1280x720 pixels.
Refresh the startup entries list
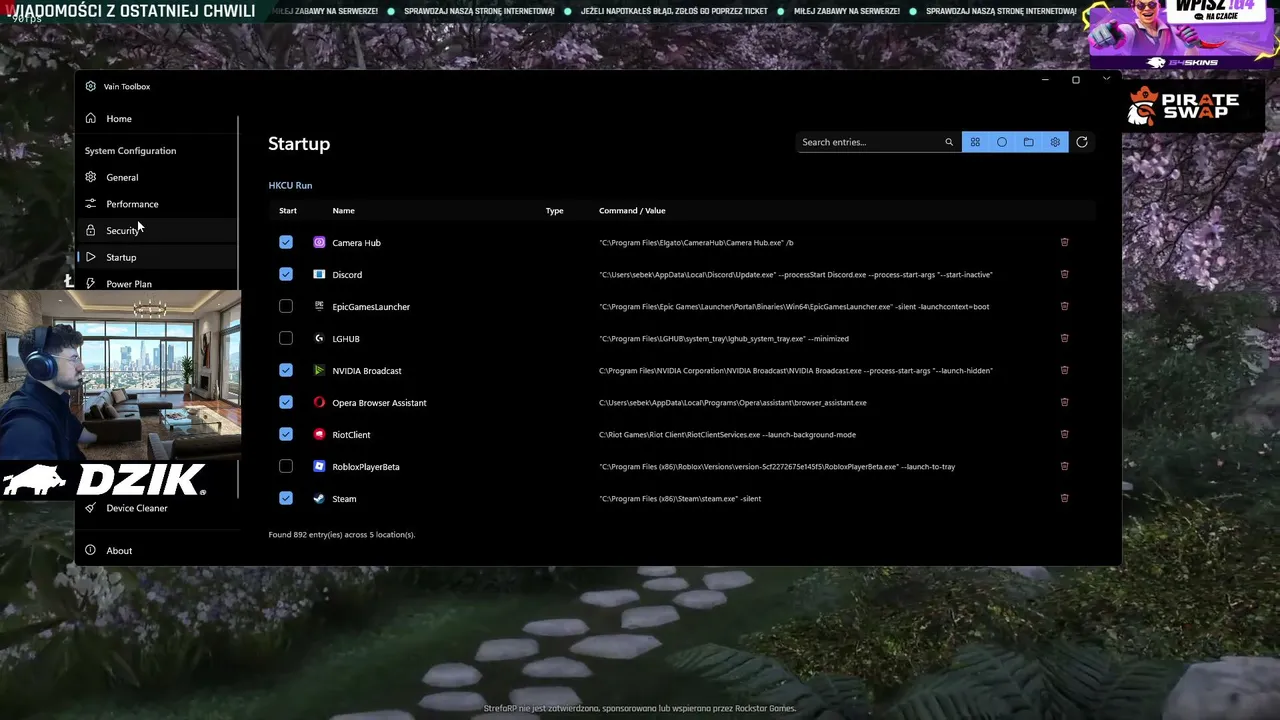[1082, 142]
